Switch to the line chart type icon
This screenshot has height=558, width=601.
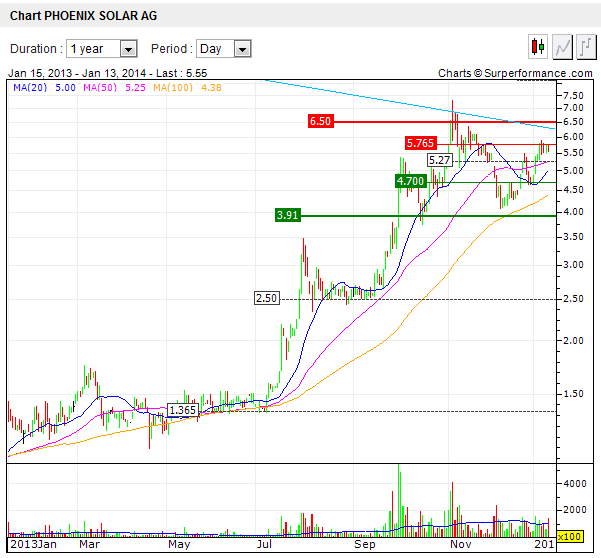click(562, 47)
